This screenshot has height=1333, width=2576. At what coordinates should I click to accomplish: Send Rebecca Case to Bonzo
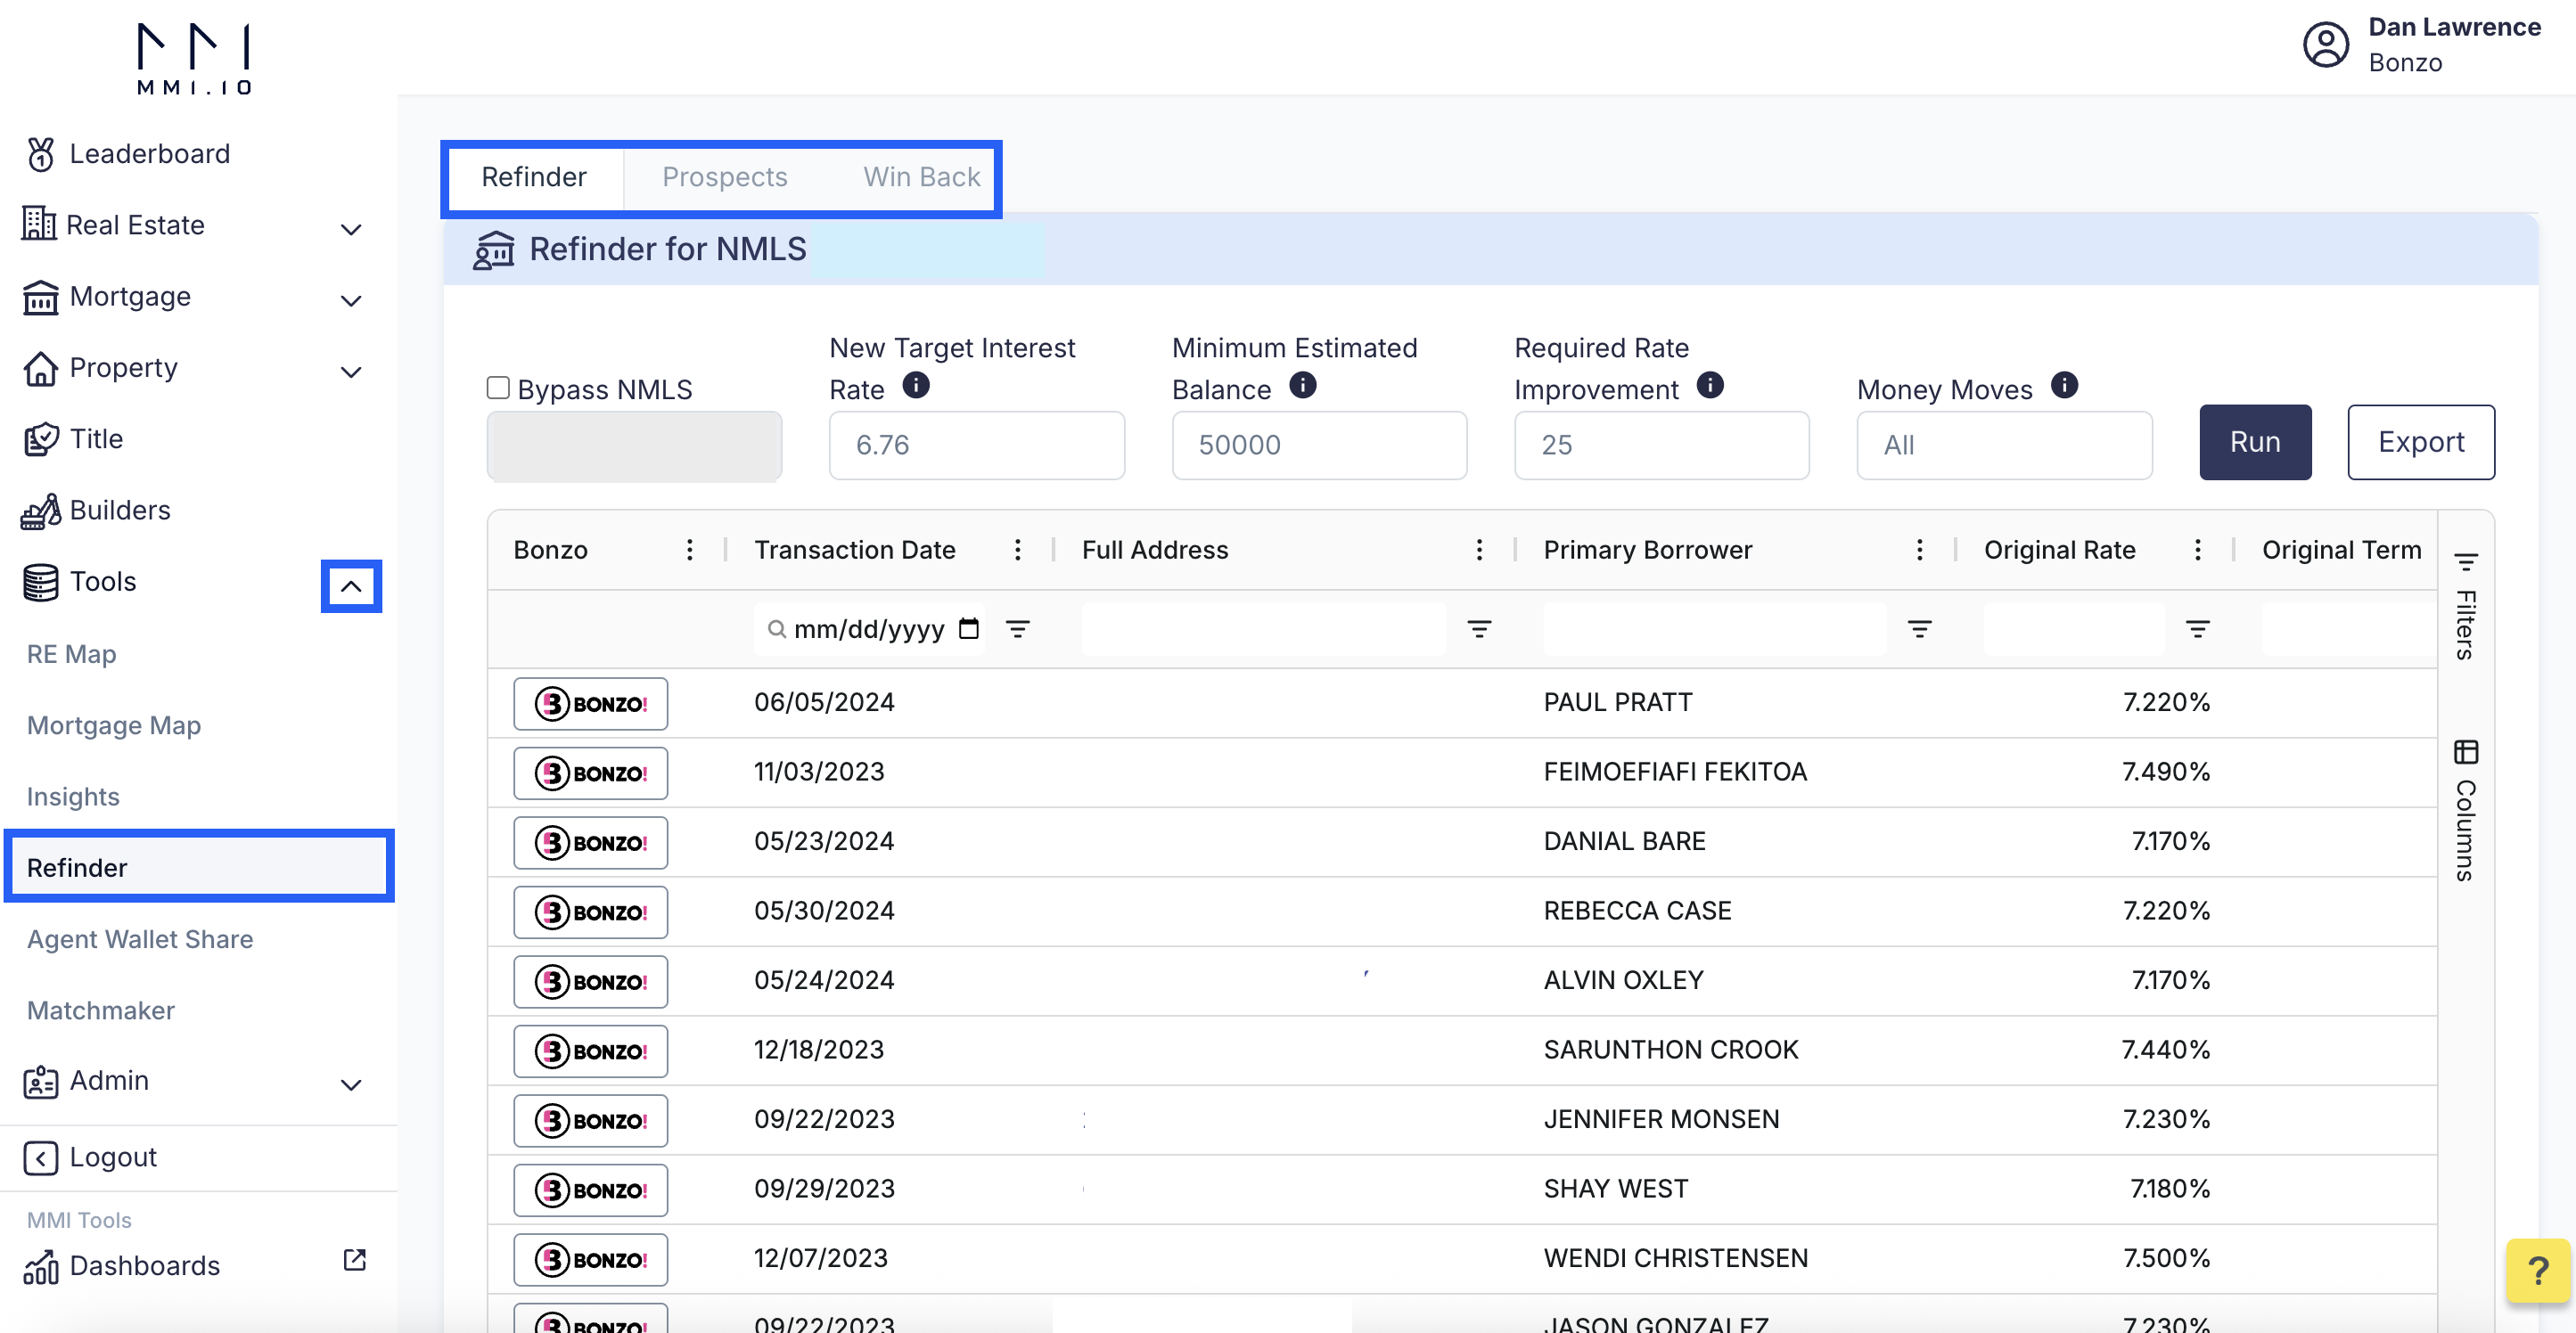(591, 912)
